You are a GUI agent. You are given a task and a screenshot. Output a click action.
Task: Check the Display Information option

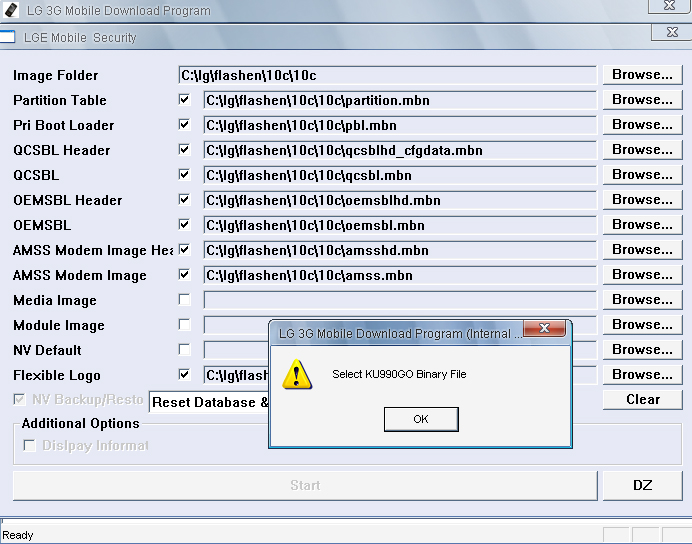pyautogui.click(x=30, y=446)
